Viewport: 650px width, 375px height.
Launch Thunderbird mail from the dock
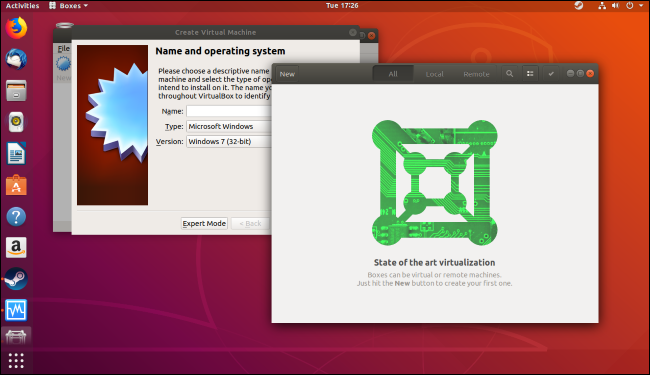(x=16, y=59)
